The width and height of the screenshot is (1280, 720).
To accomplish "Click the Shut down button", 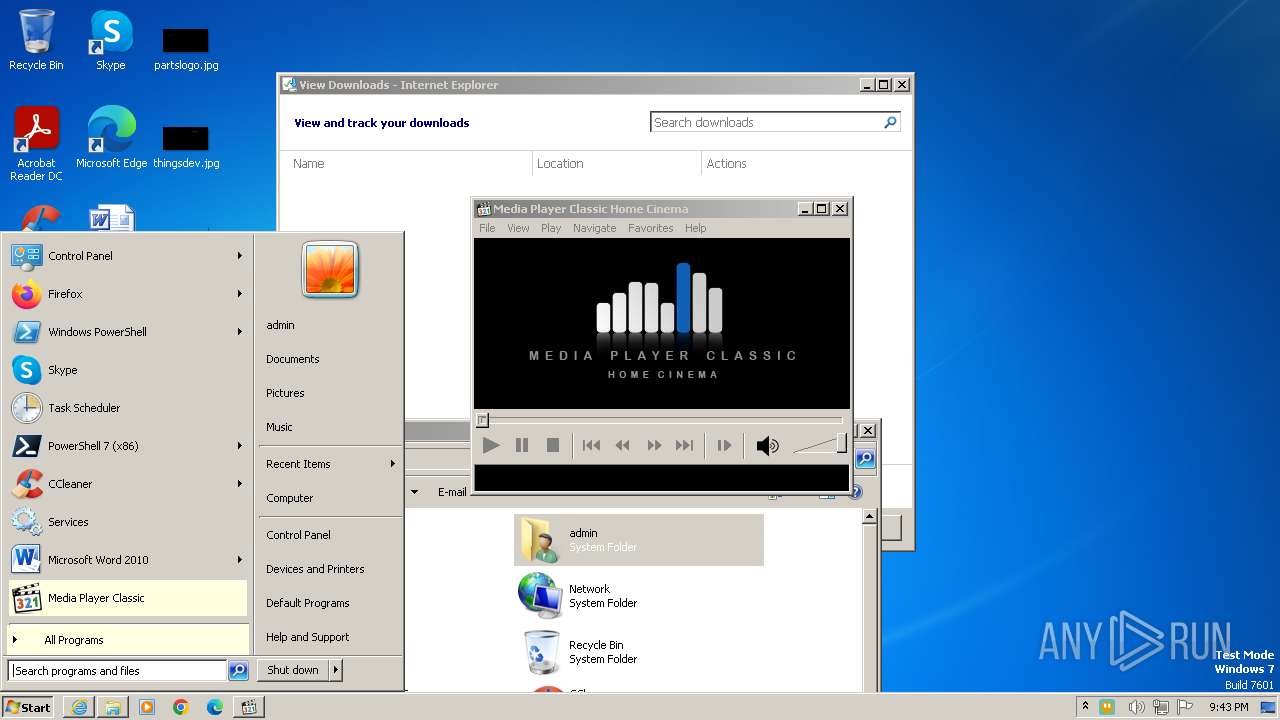I will click(293, 670).
